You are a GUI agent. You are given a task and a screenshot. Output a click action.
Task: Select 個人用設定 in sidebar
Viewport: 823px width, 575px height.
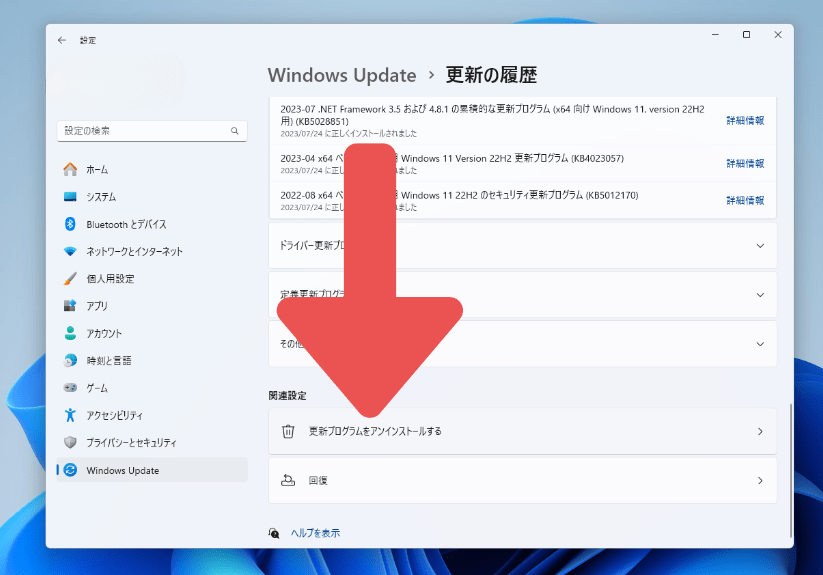[152, 279]
